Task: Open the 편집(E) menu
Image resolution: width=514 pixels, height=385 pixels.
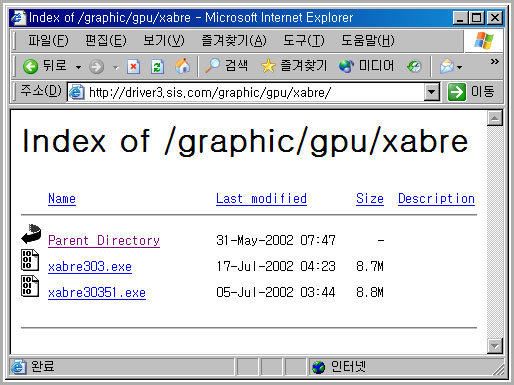Action: (x=106, y=41)
